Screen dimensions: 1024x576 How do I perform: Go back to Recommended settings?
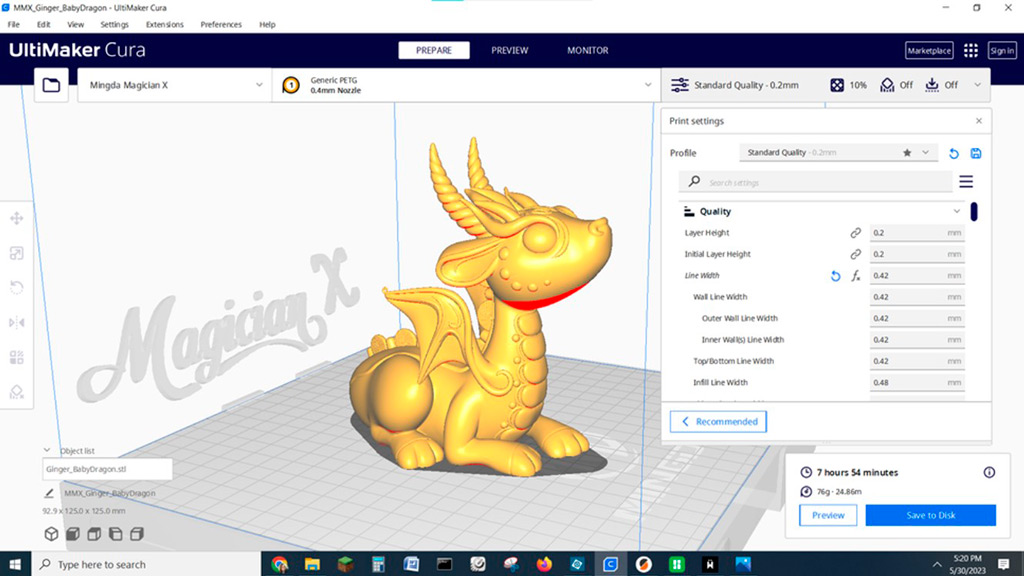point(719,422)
